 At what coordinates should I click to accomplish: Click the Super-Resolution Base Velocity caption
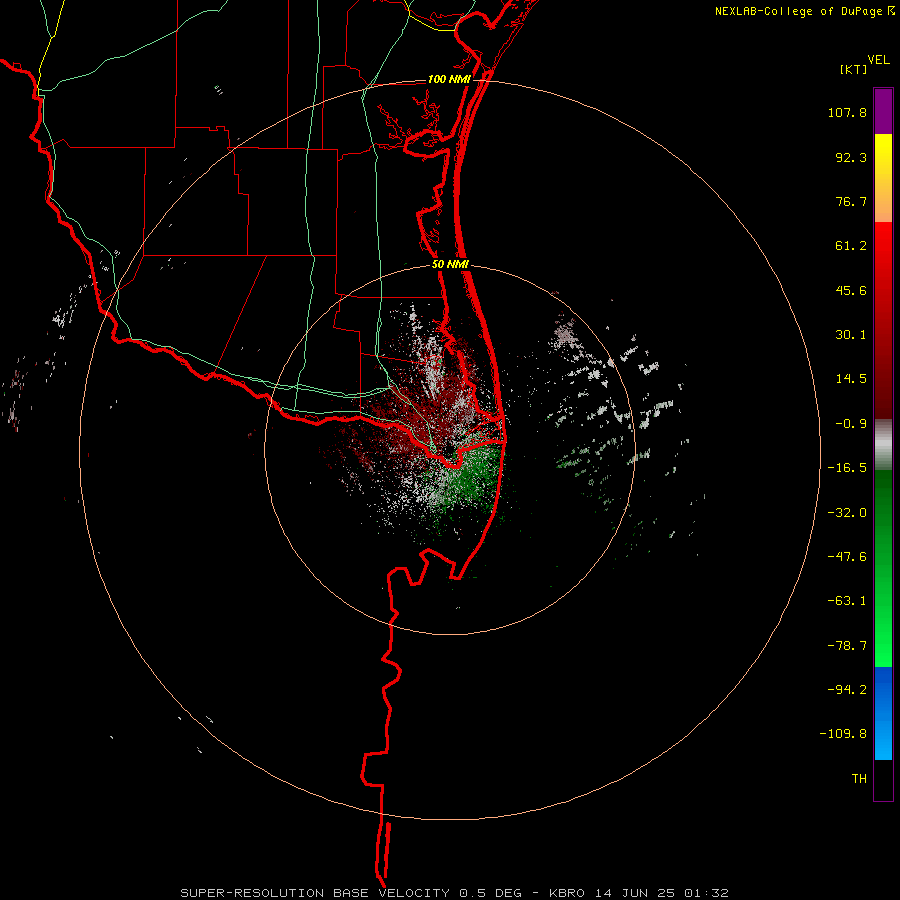[x=455, y=893]
